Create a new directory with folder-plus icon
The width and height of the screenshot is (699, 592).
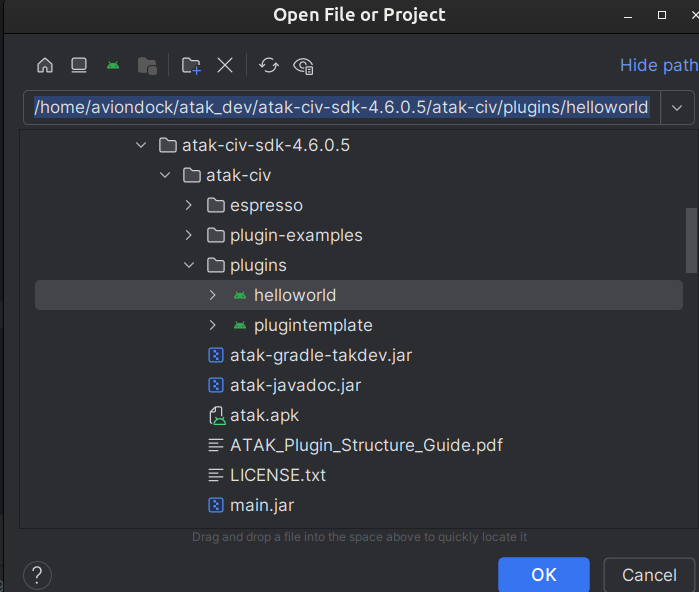coord(191,65)
